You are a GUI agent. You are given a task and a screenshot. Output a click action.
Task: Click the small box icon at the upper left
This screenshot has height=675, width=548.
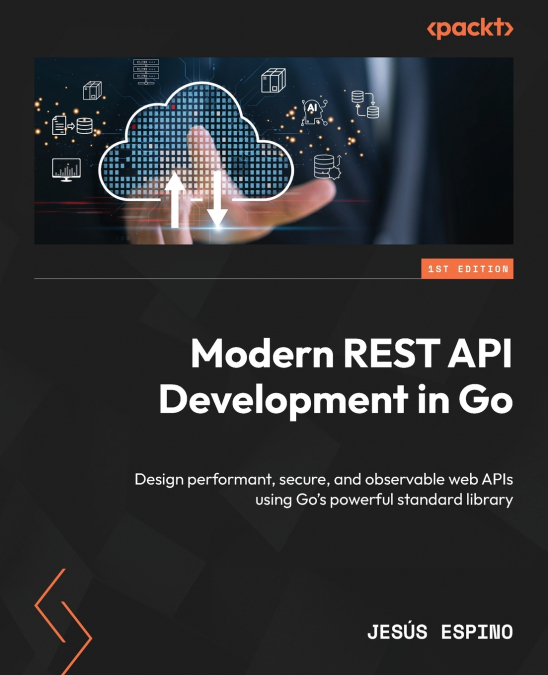tap(93, 90)
